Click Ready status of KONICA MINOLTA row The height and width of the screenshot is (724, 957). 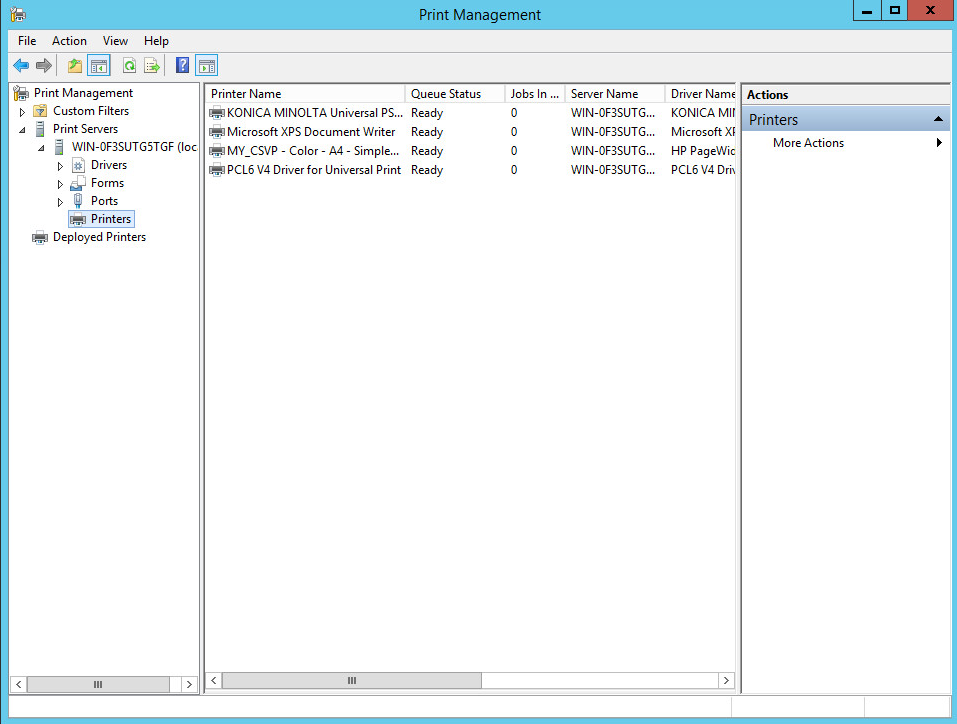(427, 113)
